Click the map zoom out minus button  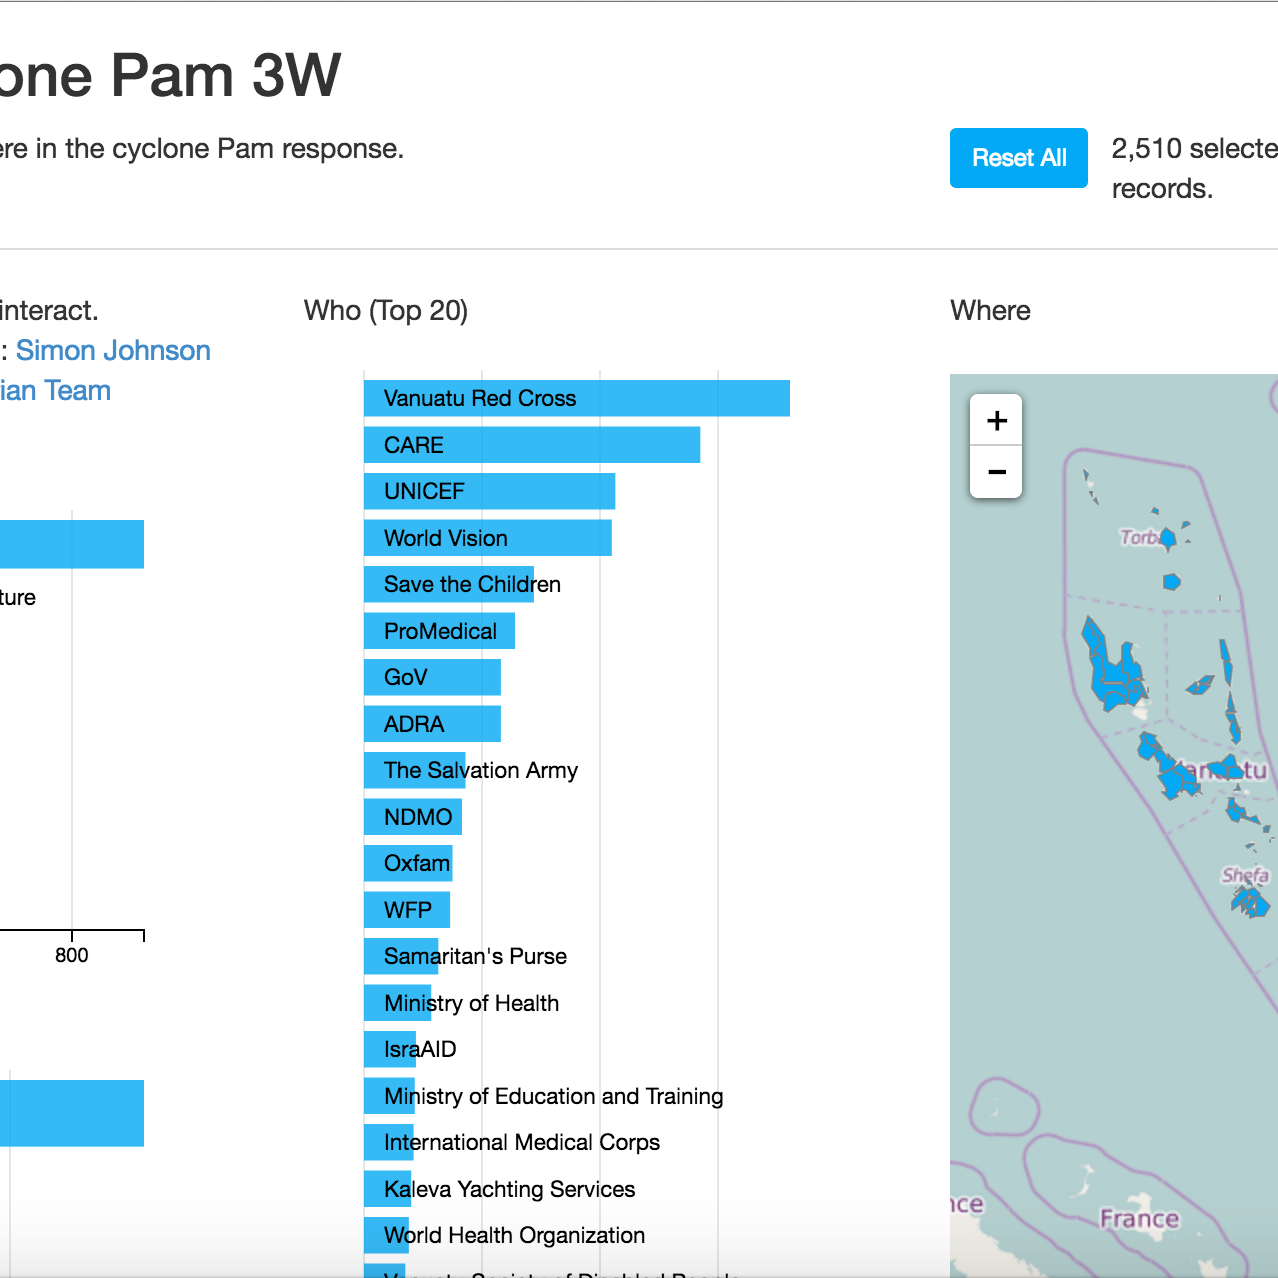996,472
